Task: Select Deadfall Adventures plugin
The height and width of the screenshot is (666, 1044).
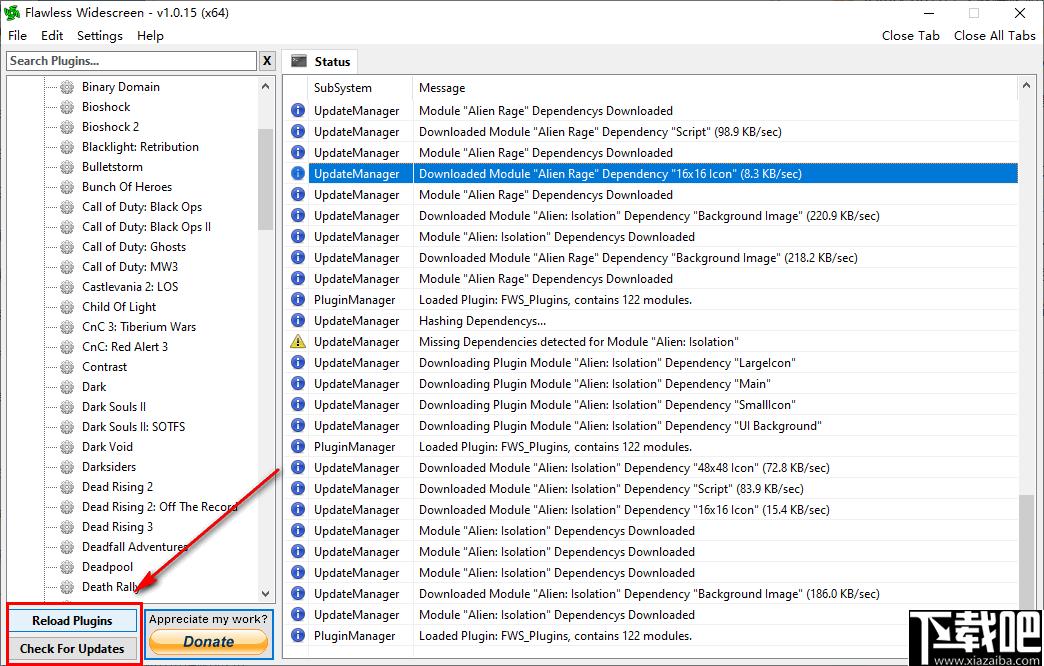Action: [x=134, y=546]
